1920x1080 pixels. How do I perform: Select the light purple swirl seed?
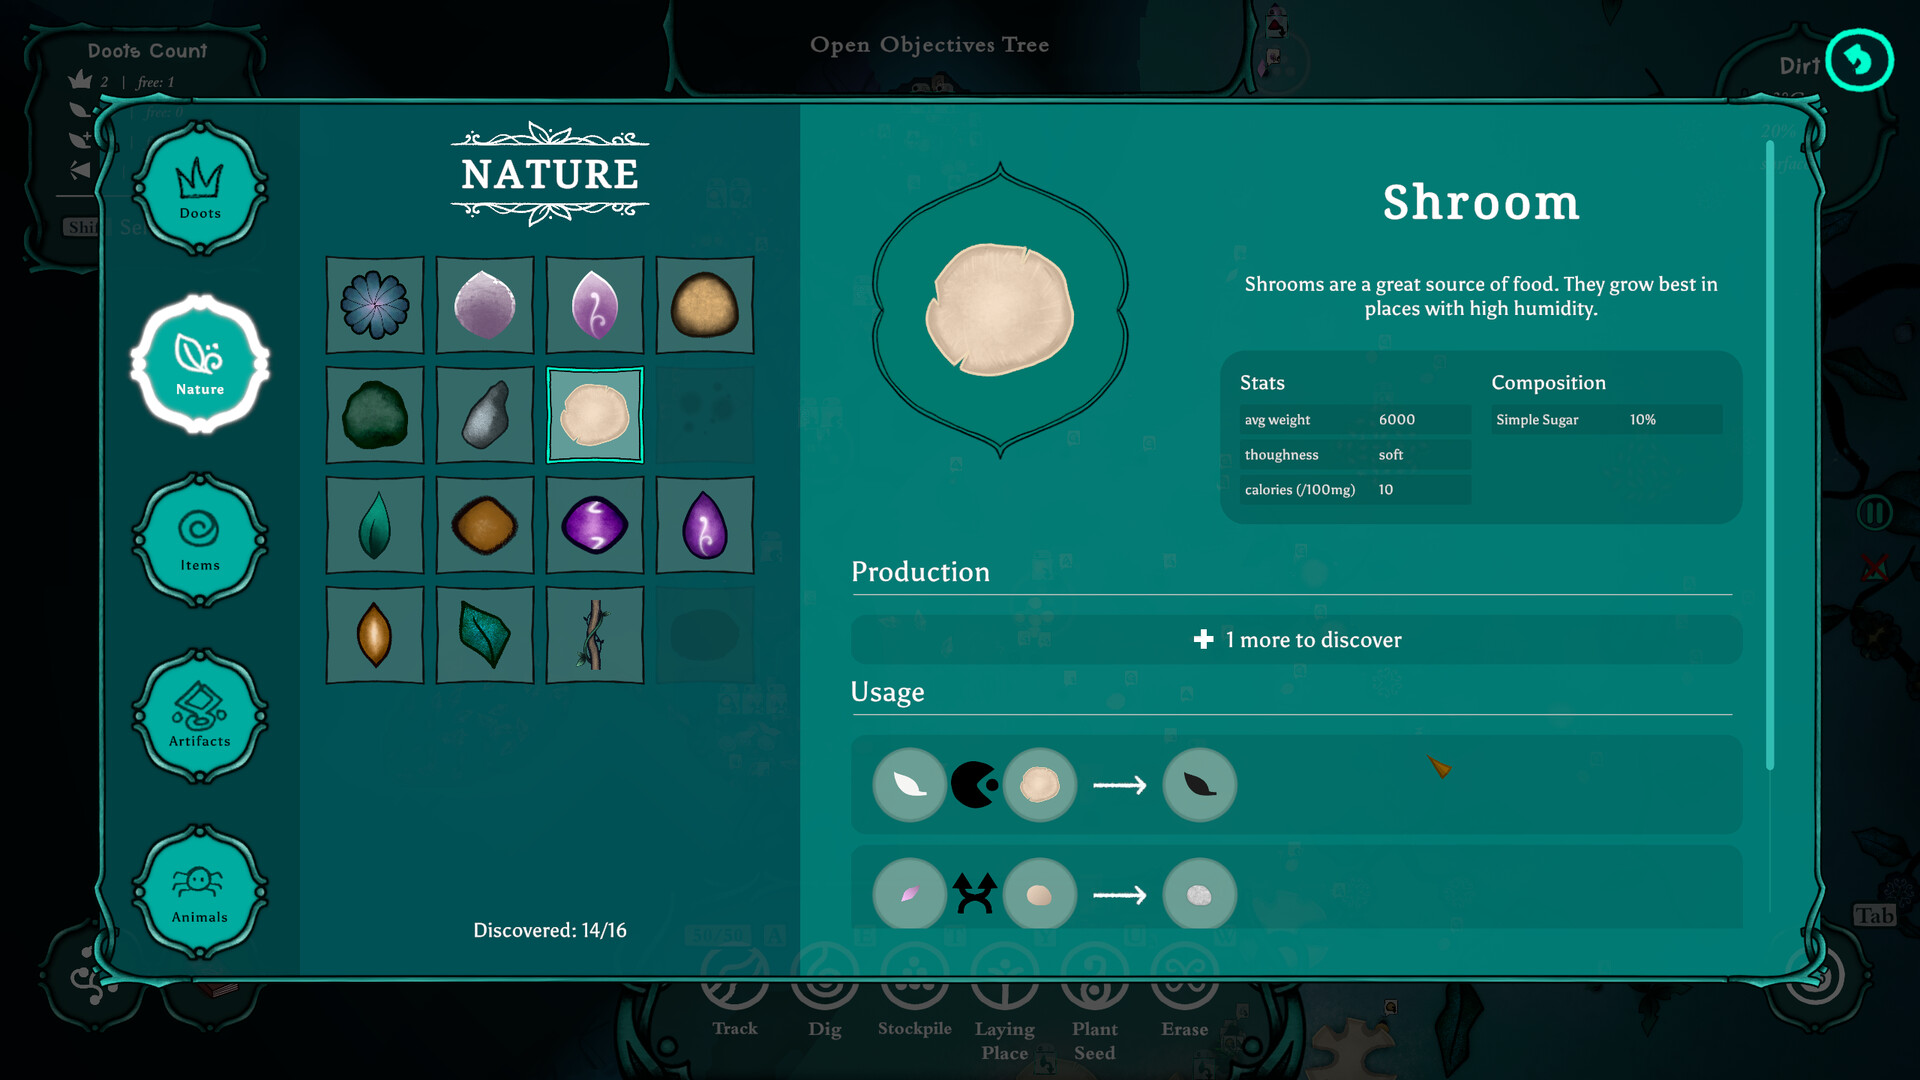(x=595, y=305)
